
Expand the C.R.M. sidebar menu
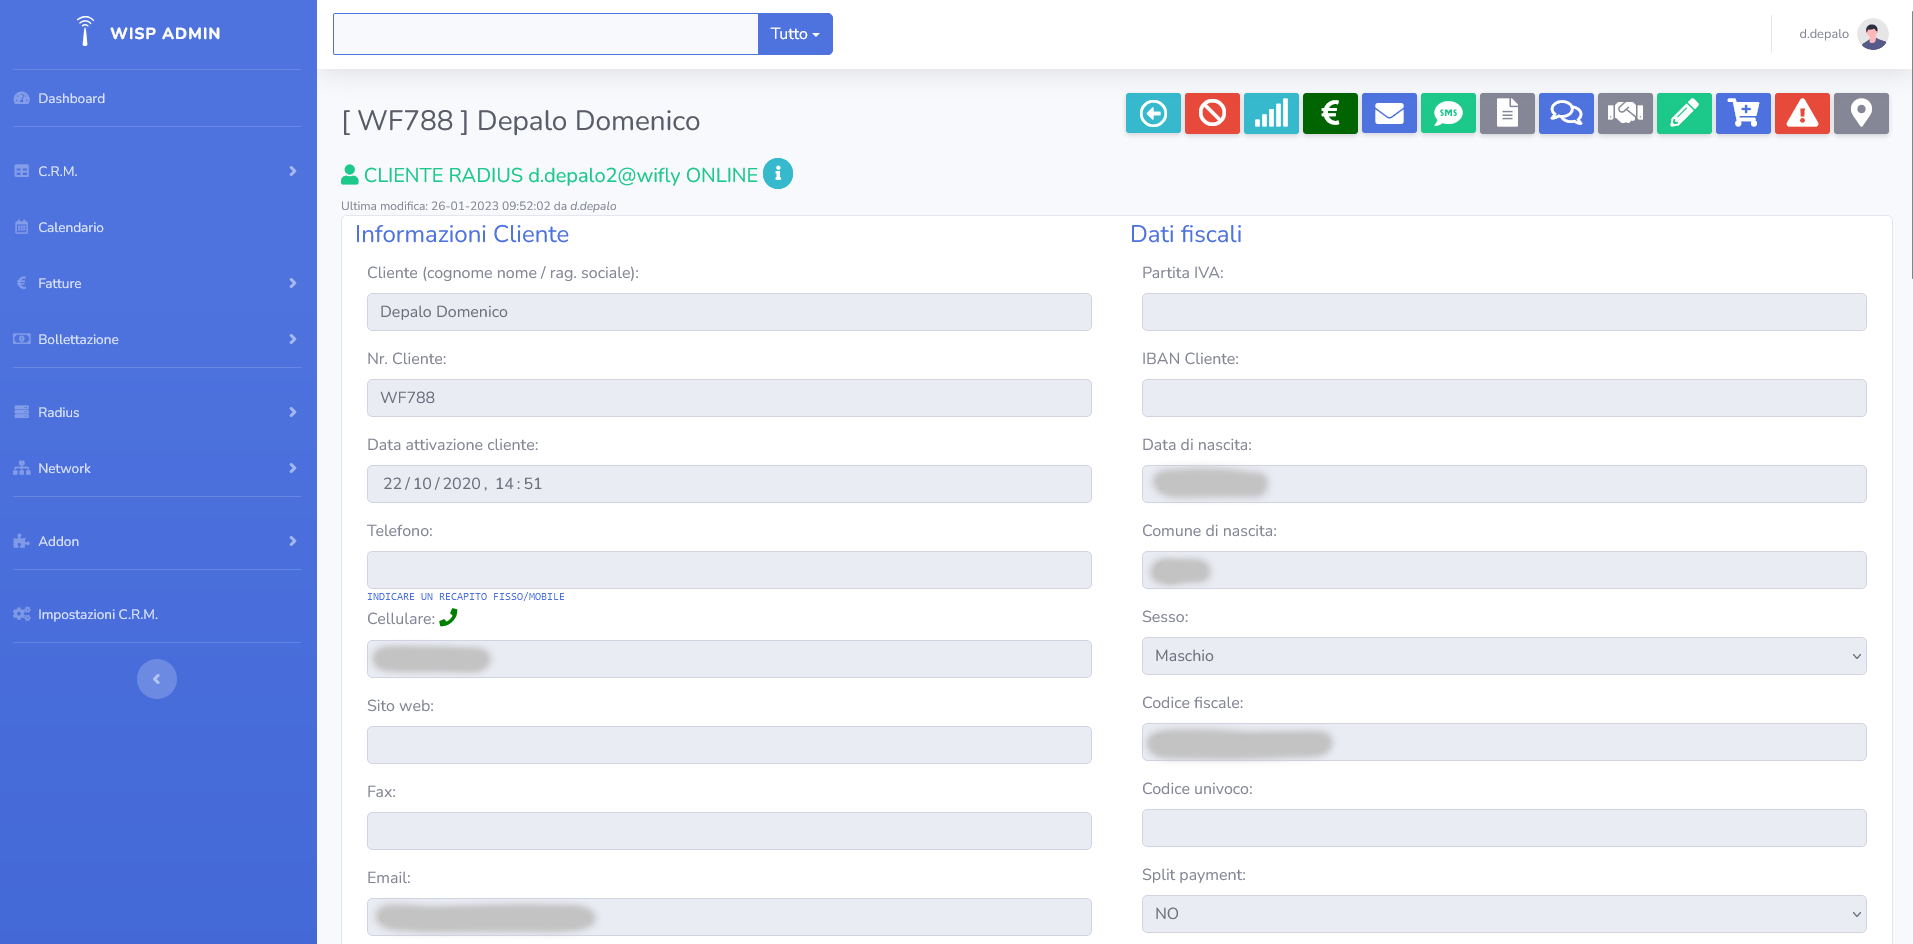(156, 171)
